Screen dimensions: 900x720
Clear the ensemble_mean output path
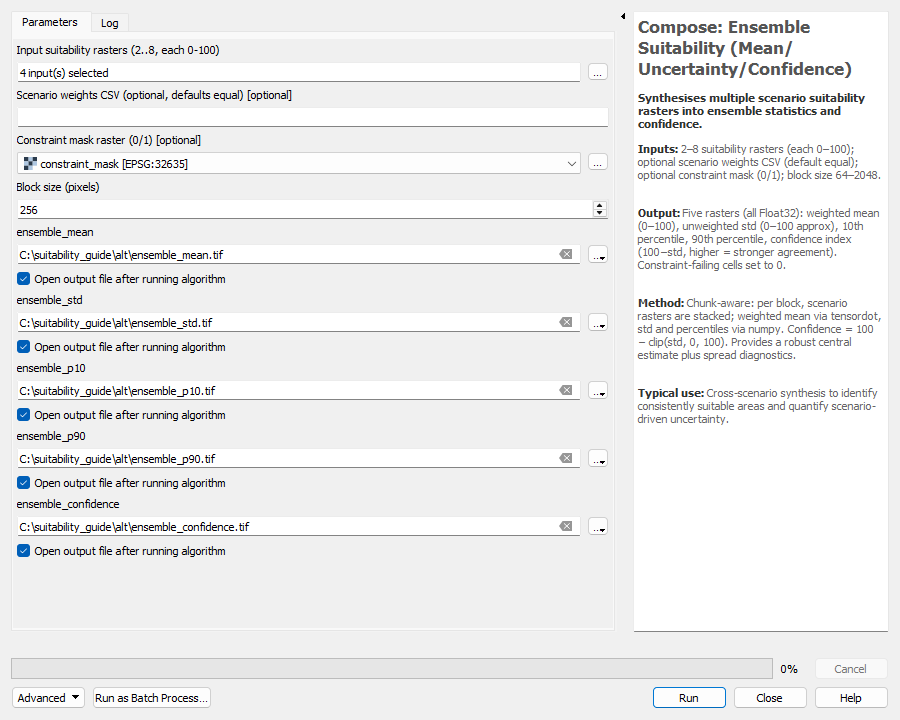566,254
